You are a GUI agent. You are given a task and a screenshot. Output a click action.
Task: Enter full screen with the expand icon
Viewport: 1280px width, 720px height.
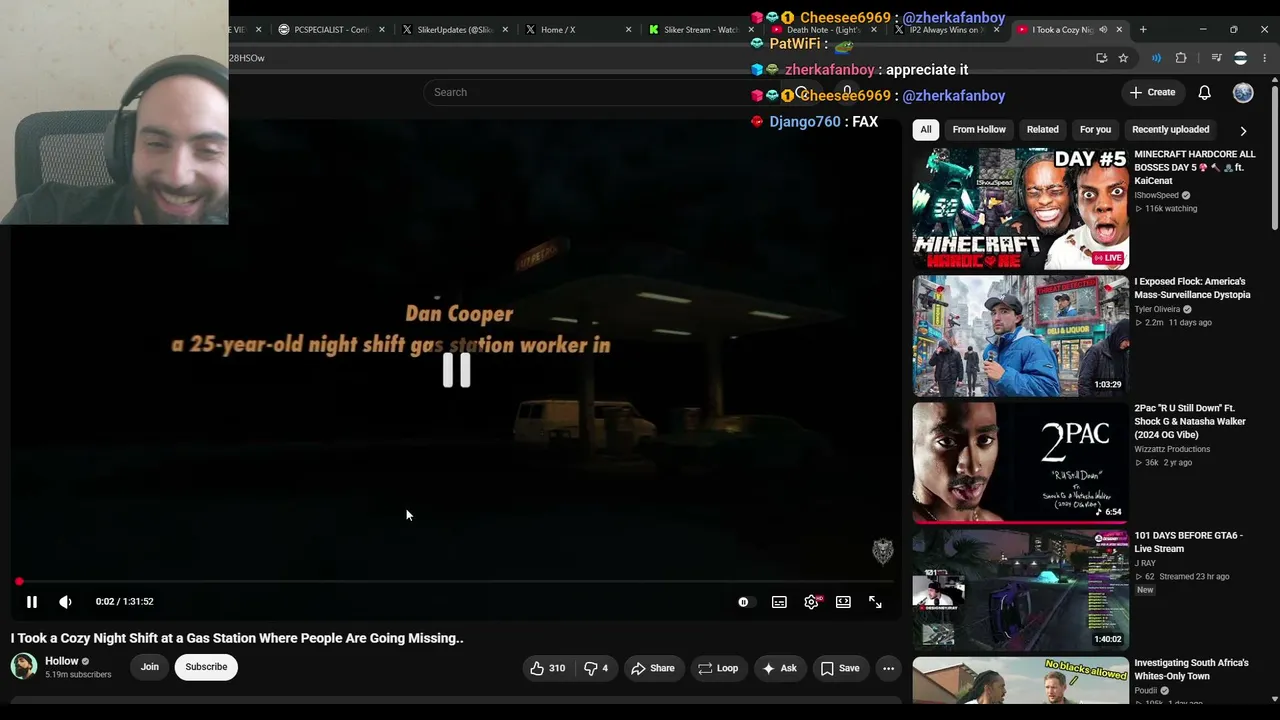pyautogui.click(x=875, y=602)
